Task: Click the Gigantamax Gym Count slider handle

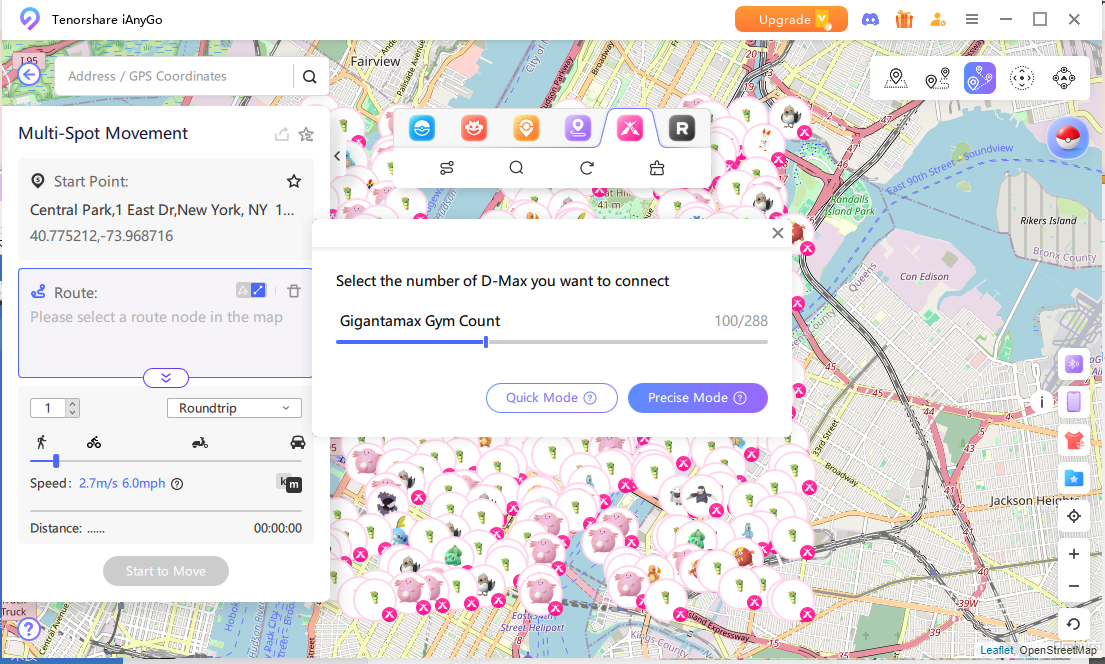Action: point(486,342)
